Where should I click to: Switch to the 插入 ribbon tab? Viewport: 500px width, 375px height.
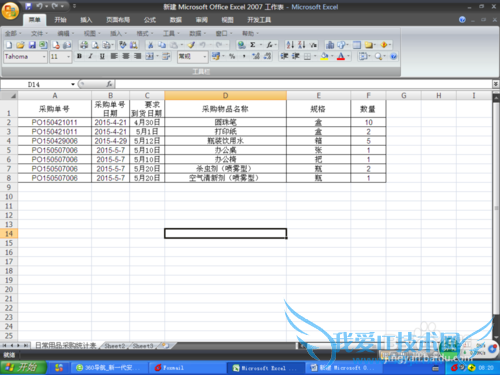[86, 20]
